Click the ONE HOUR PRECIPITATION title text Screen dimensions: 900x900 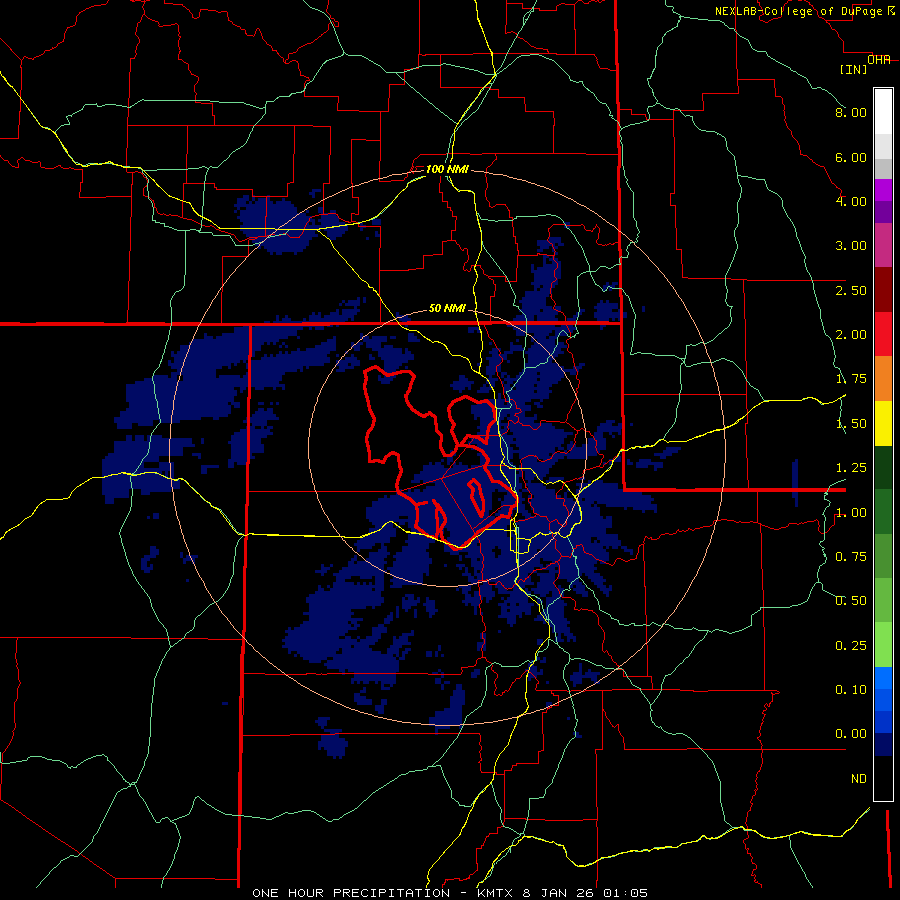[351, 893]
